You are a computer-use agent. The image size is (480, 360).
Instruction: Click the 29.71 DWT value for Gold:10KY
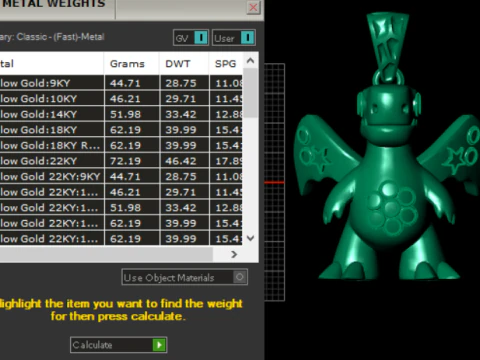(181, 99)
